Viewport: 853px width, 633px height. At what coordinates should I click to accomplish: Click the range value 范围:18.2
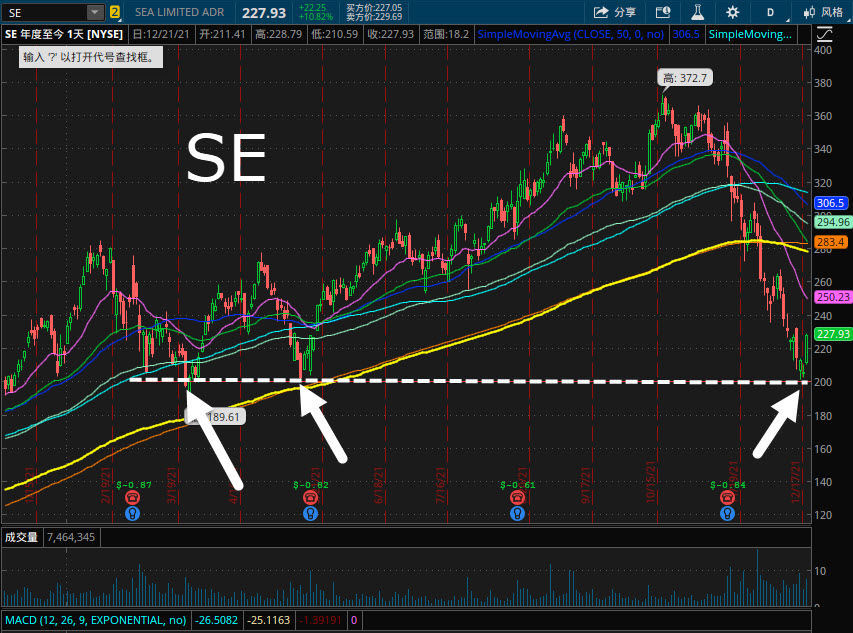[x=446, y=34]
